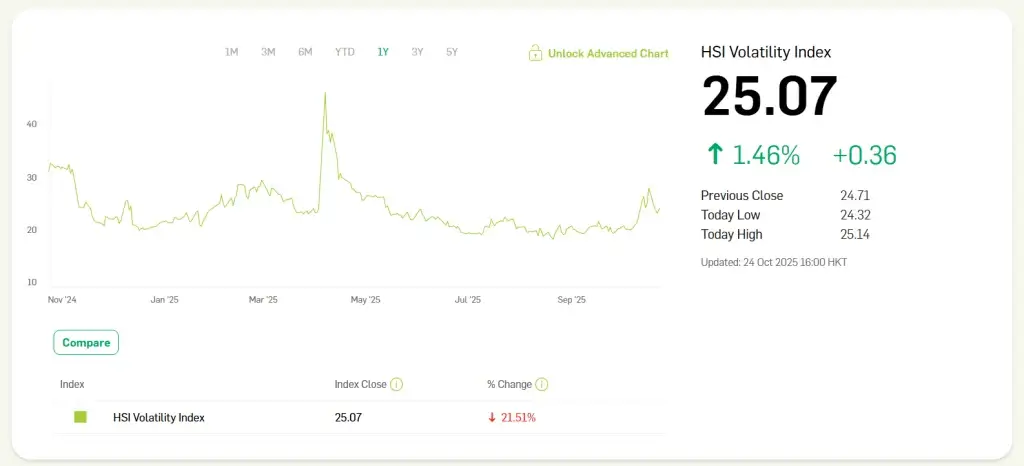Click the % Change column header
Screen dimensions: 1024x466
click(509, 384)
